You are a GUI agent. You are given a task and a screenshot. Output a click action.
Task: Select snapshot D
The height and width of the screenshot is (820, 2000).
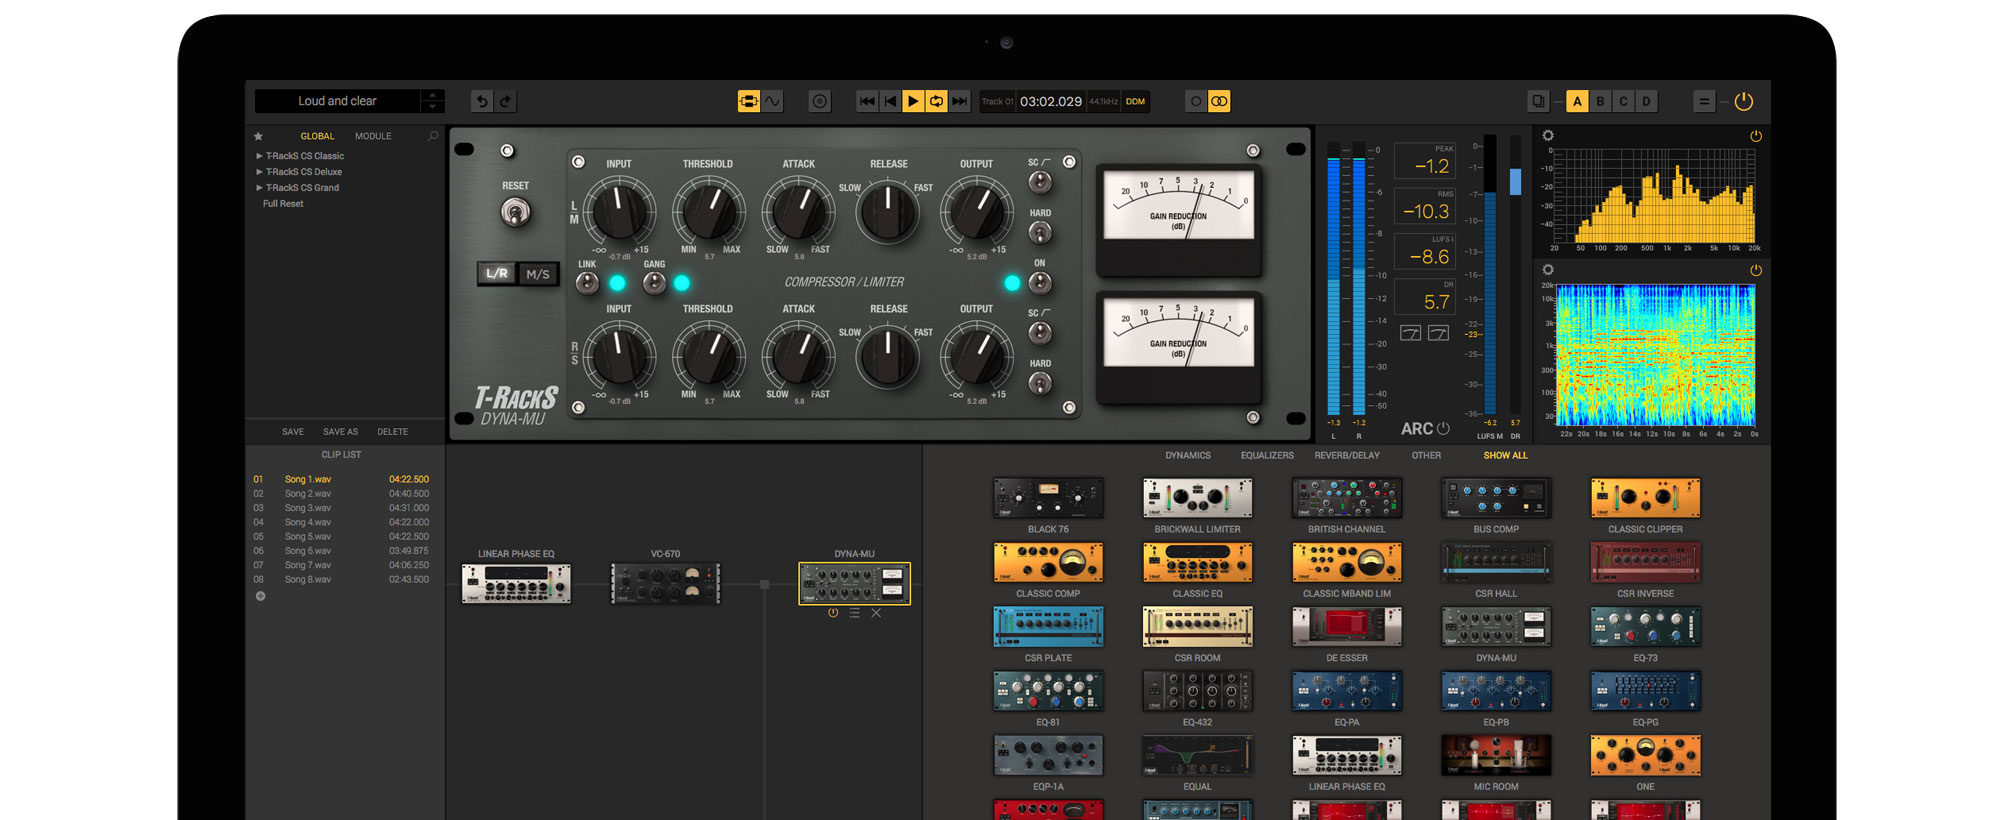click(1646, 101)
